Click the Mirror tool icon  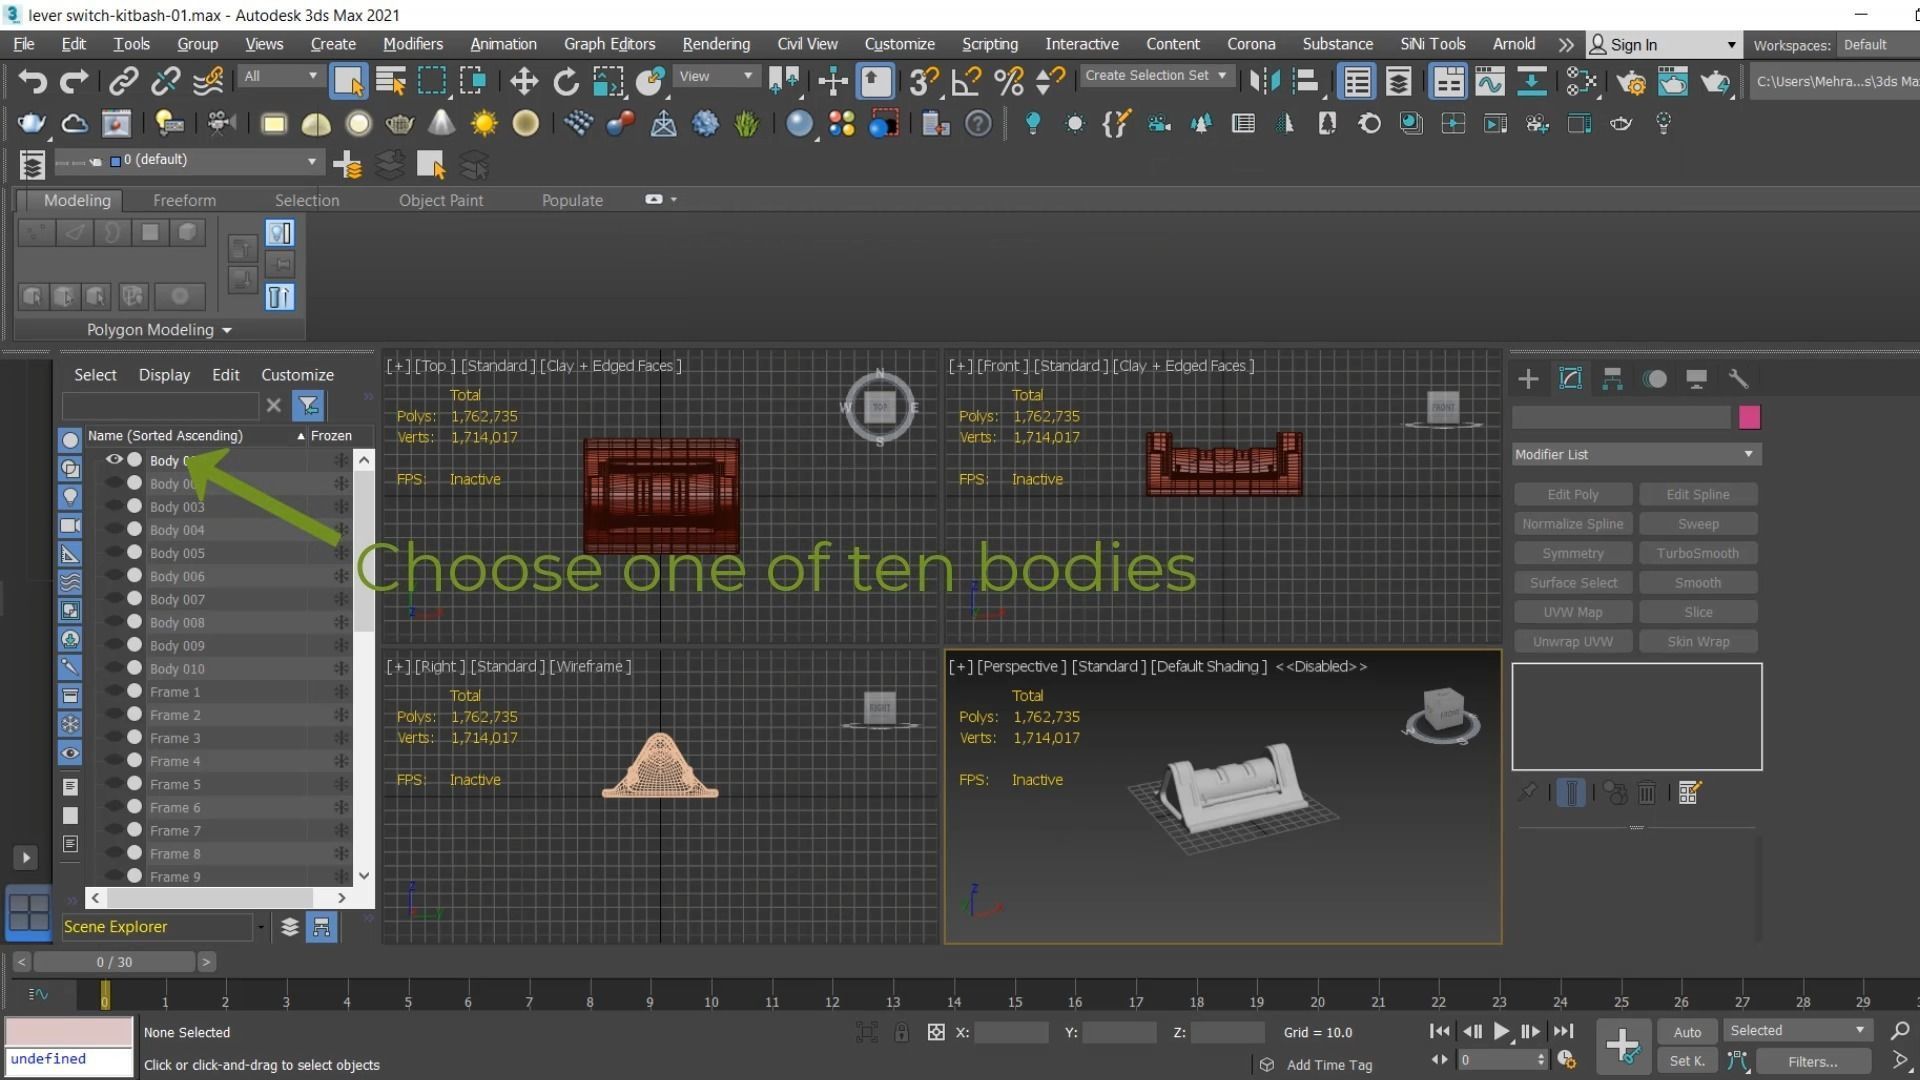click(x=1264, y=82)
